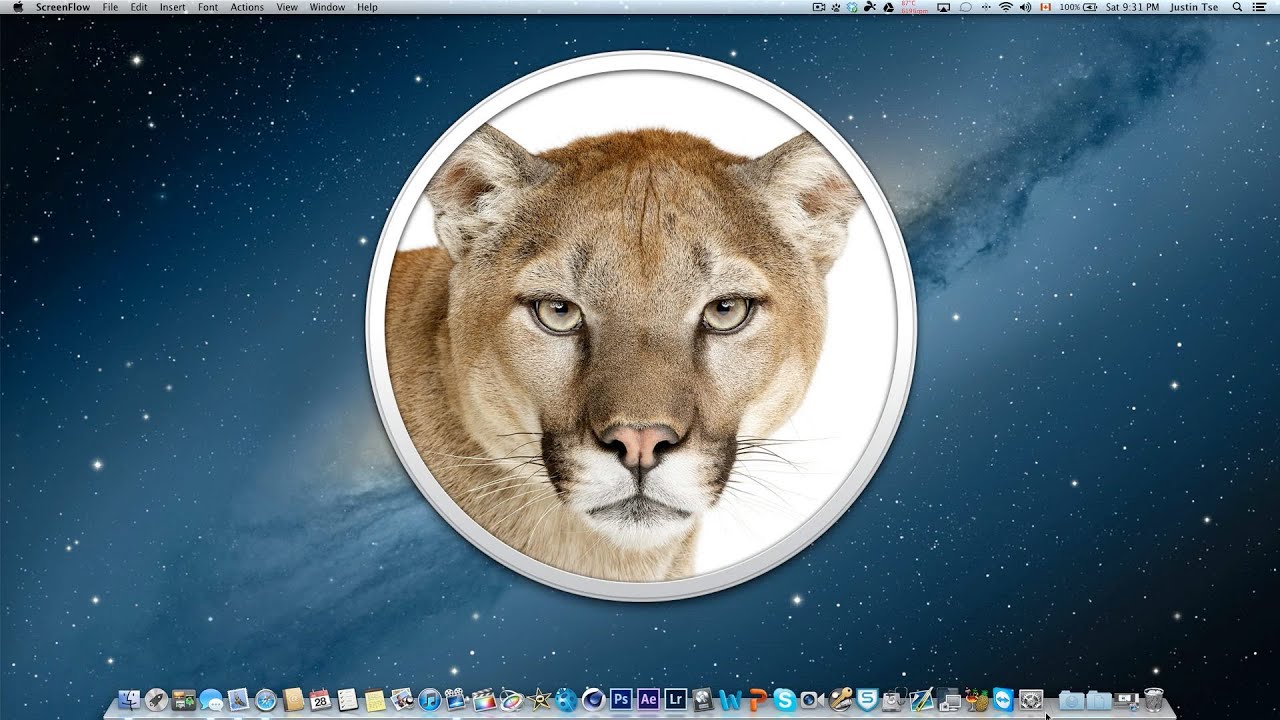Open the Edit menu
Image resolution: width=1280 pixels, height=720 pixels.
tap(139, 7)
